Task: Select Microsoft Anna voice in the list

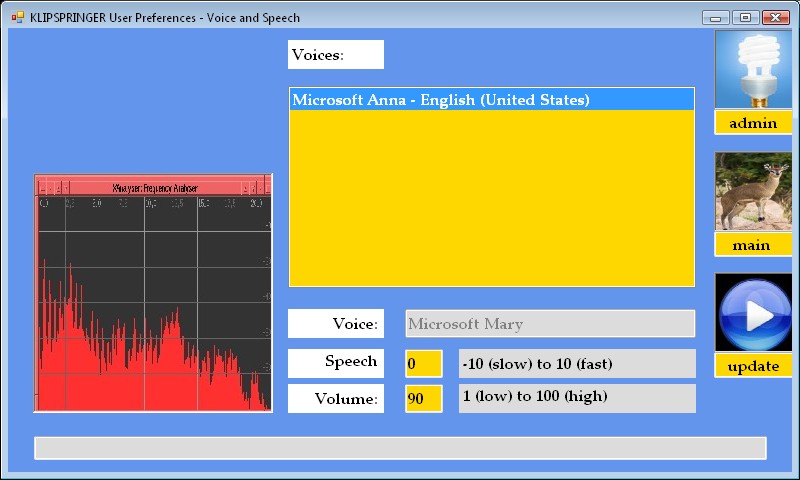Action: 492,99
